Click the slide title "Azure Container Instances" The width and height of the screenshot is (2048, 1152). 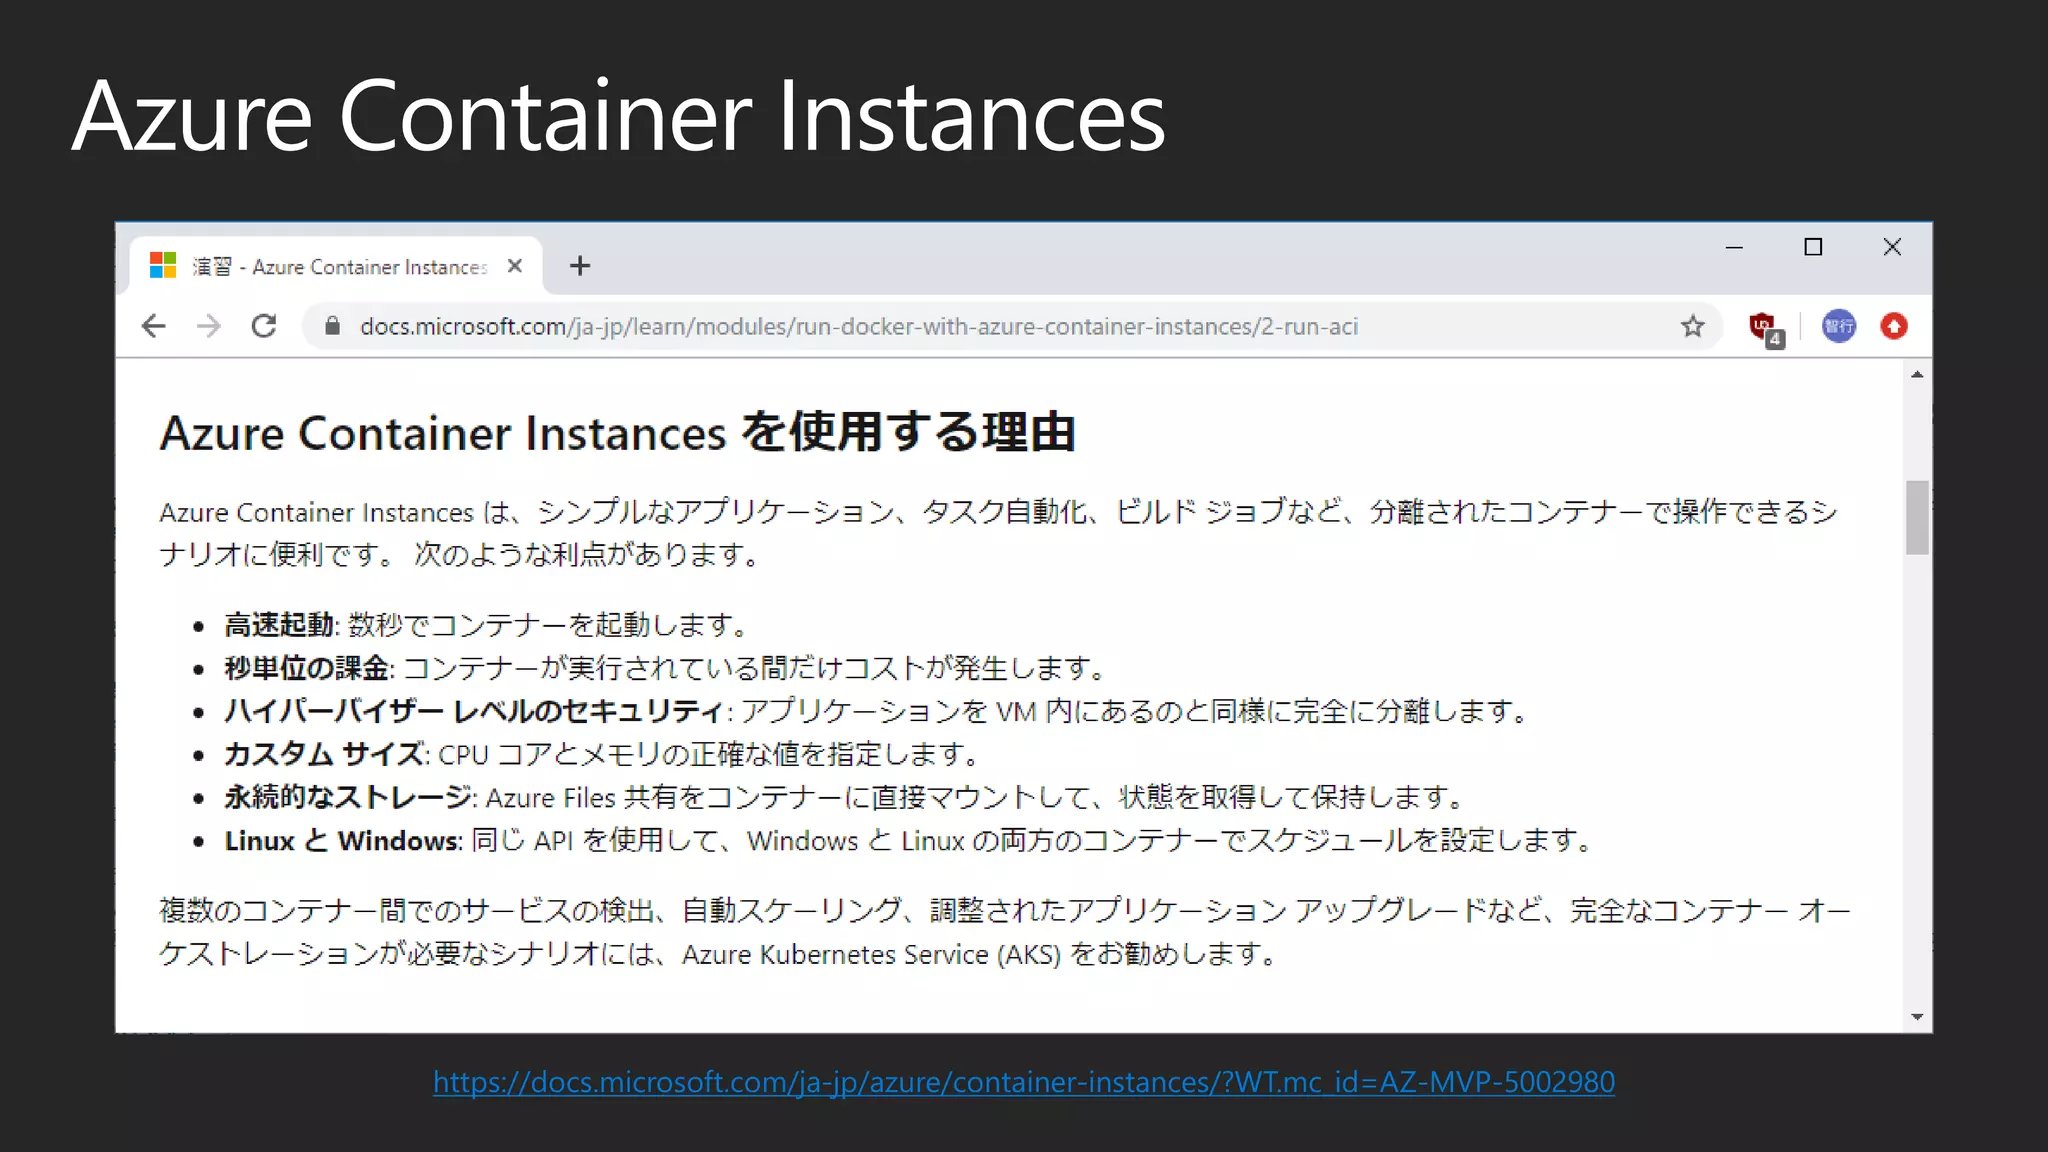coord(618,116)
